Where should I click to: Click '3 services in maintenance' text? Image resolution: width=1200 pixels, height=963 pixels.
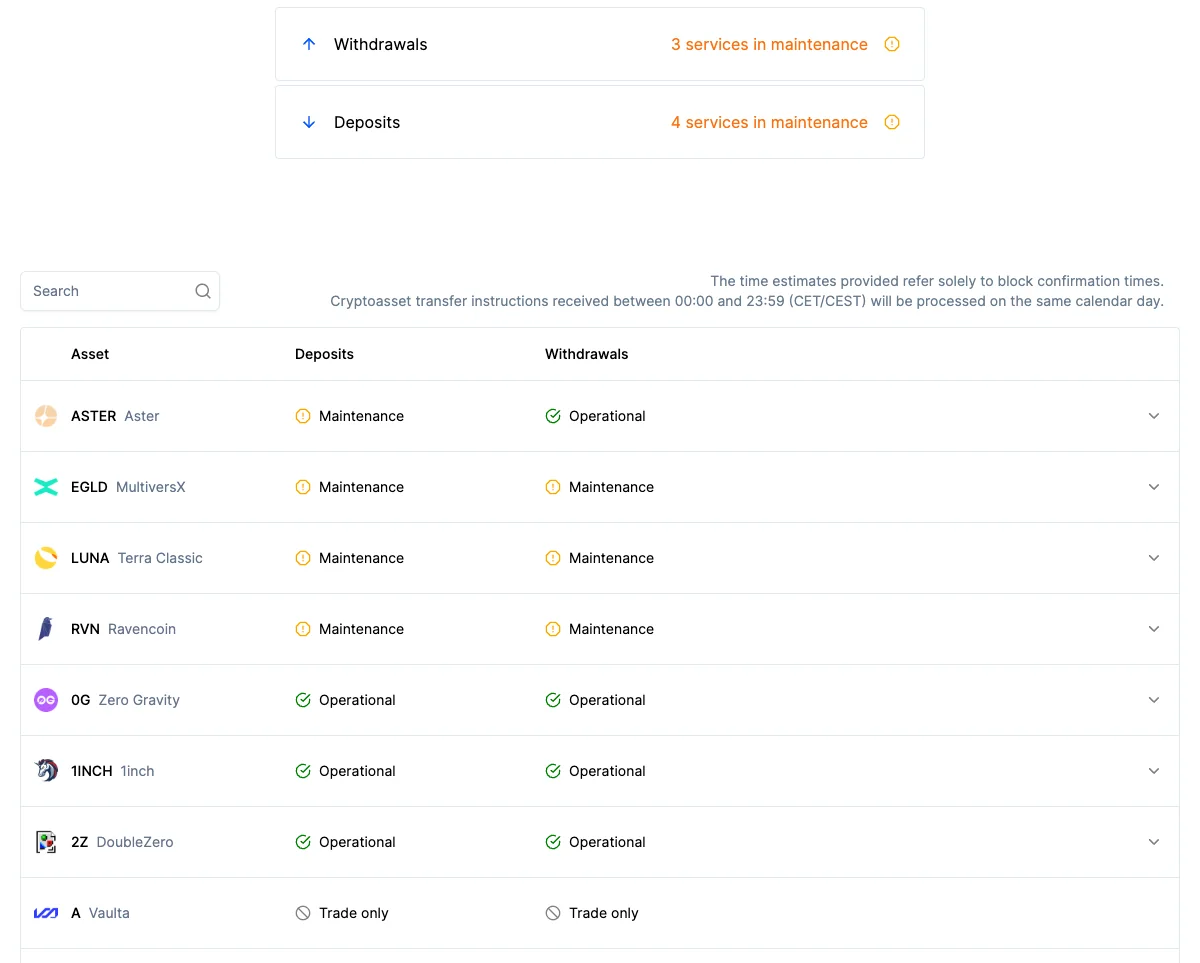click(x=769, y=44)
